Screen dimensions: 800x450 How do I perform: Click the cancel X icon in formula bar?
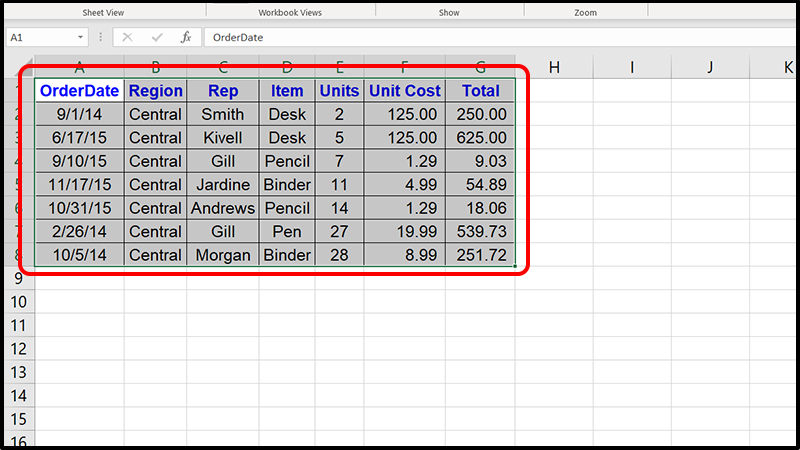[x=127, y=37]
